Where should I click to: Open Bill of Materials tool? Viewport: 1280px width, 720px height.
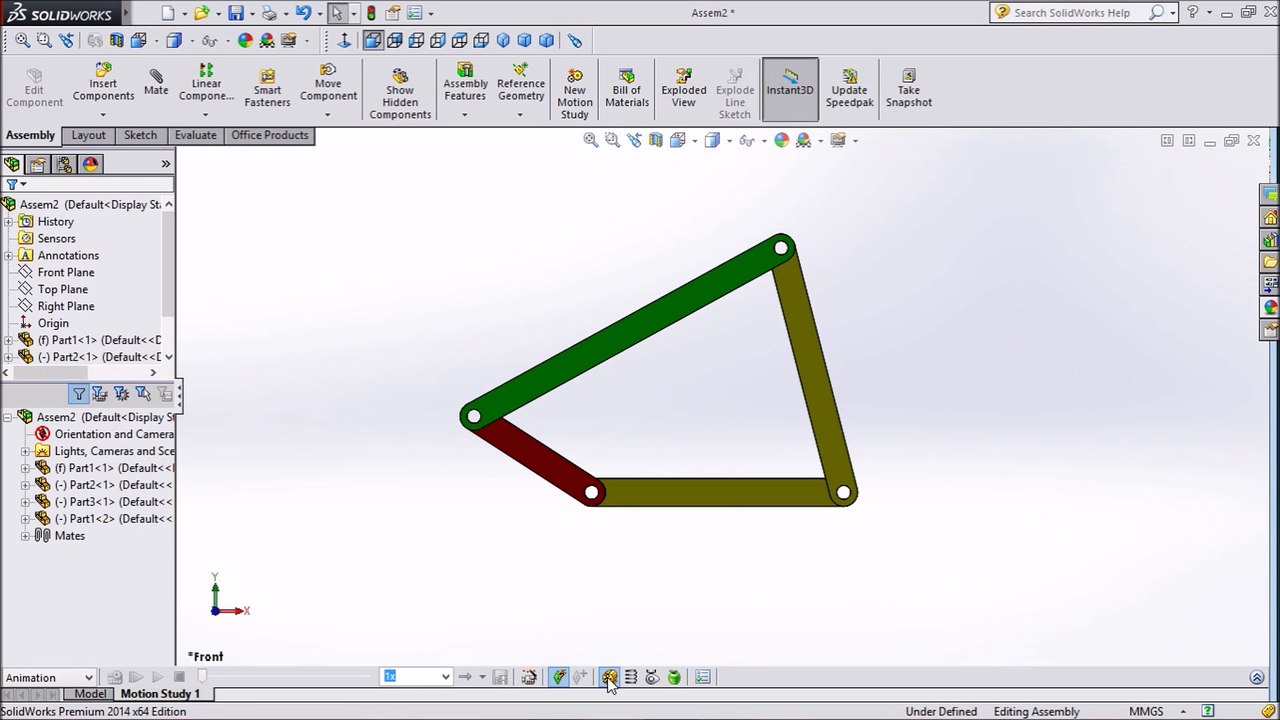627,88
